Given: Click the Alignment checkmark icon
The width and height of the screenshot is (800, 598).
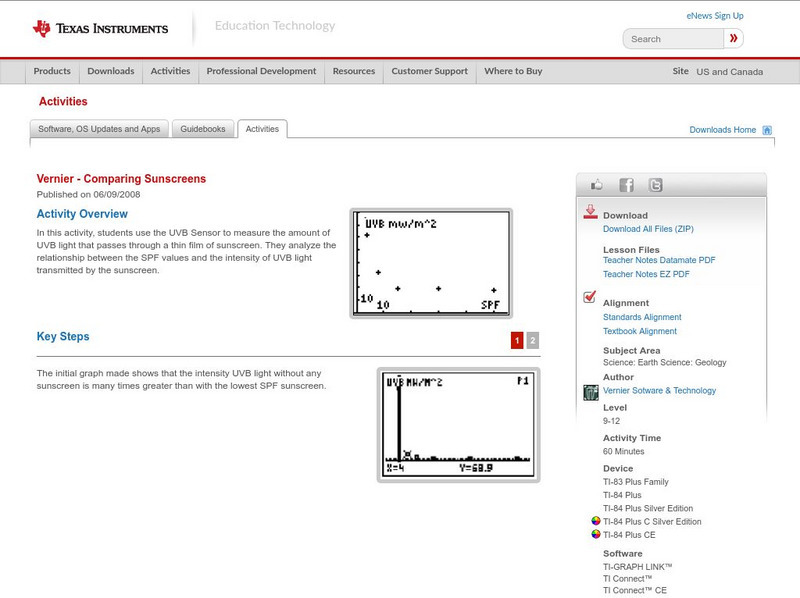Looking at the screenshot, I should click(589, 297).
